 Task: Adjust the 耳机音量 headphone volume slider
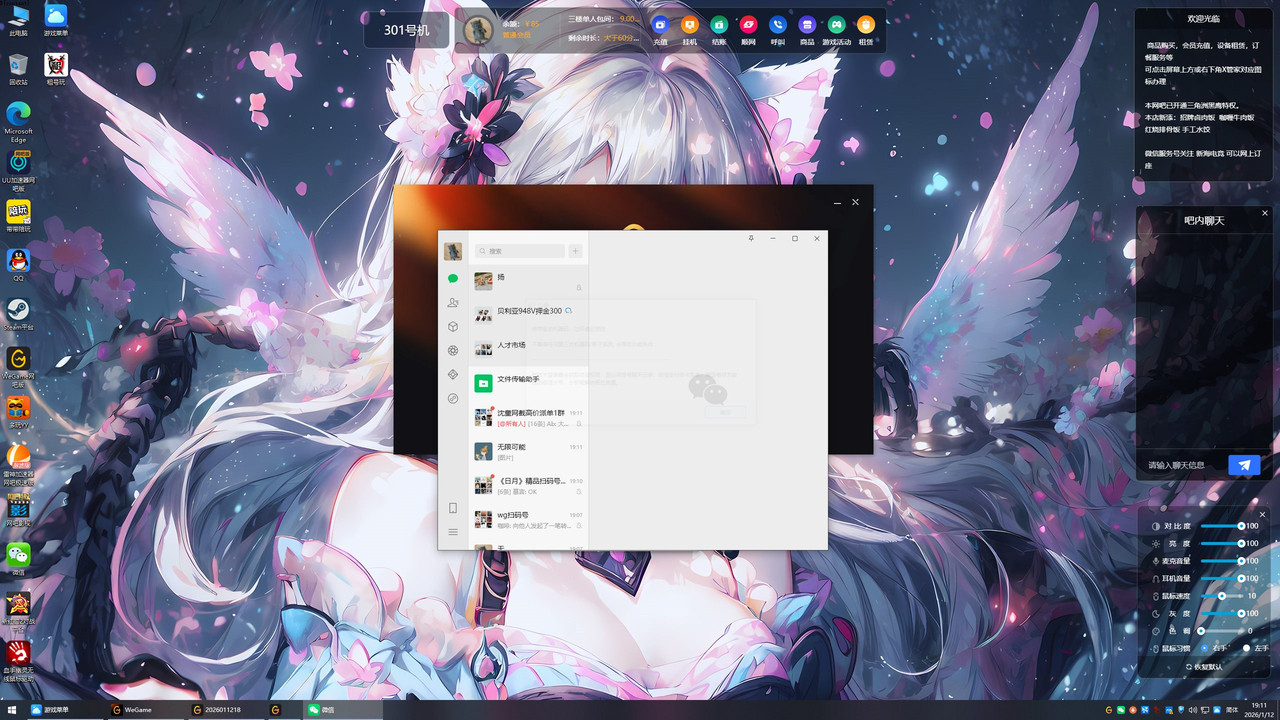[x=1222, y=578]
